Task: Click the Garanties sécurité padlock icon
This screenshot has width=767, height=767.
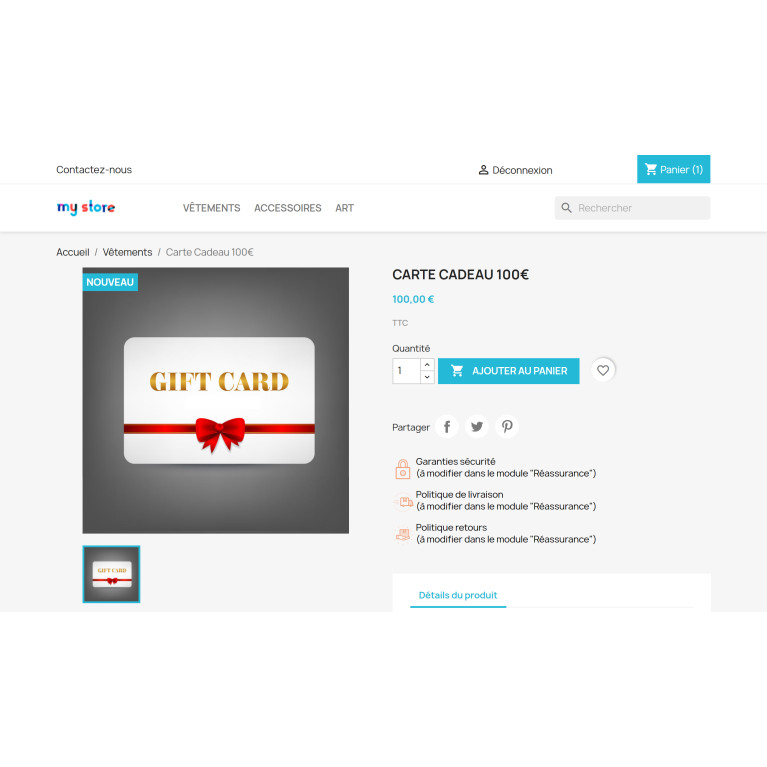Action: pyautogui.click(x=403, y=469)
